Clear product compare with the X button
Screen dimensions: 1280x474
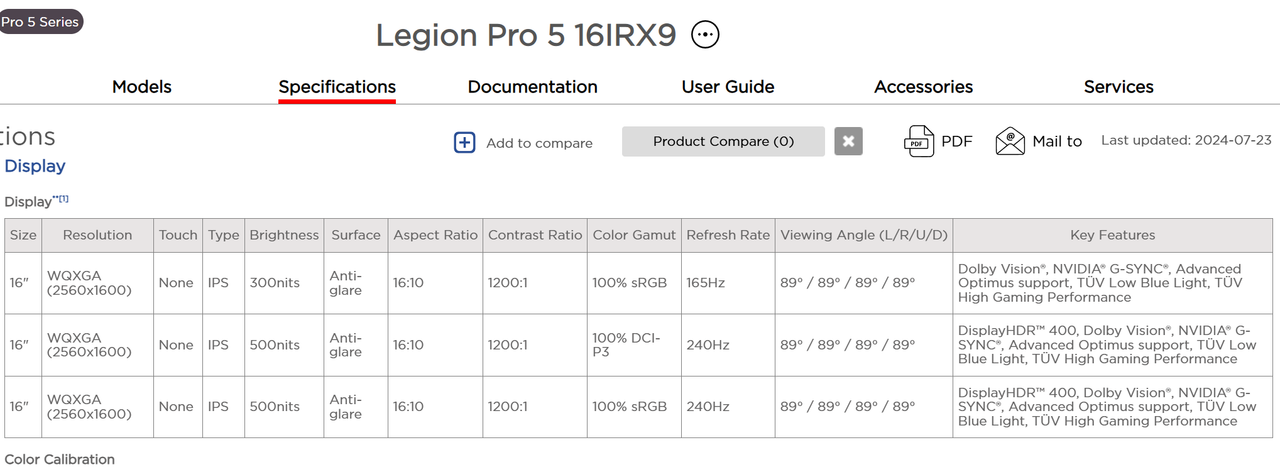tap(848, 141)
